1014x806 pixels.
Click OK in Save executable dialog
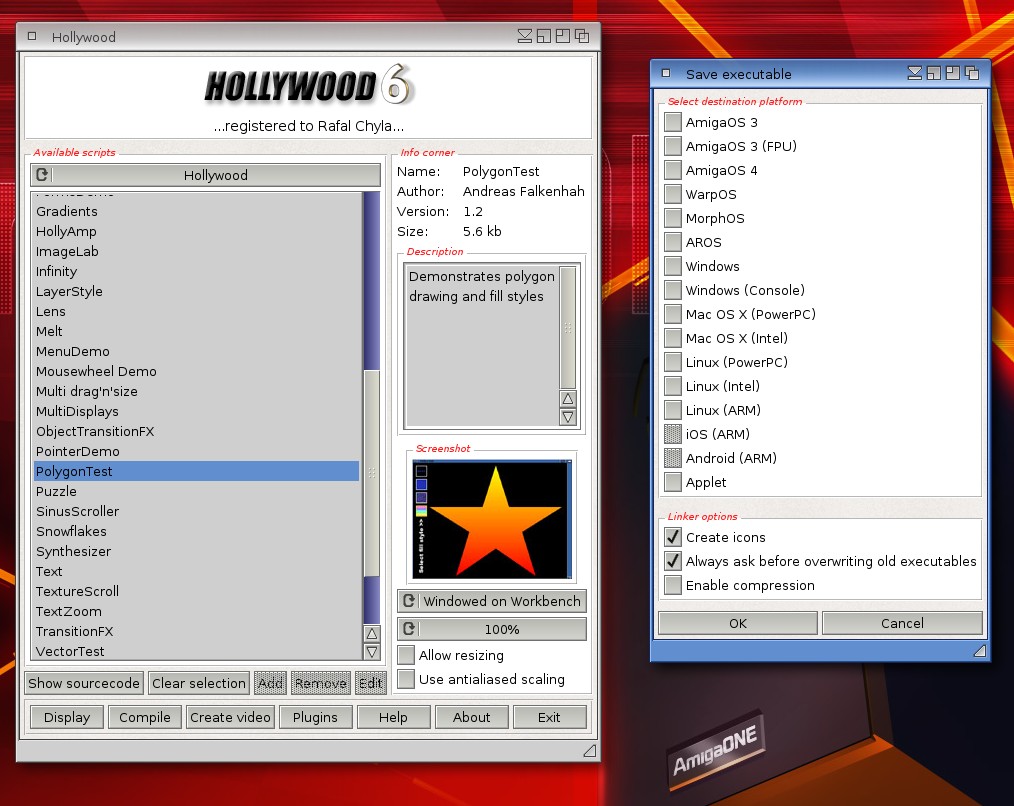738,623
